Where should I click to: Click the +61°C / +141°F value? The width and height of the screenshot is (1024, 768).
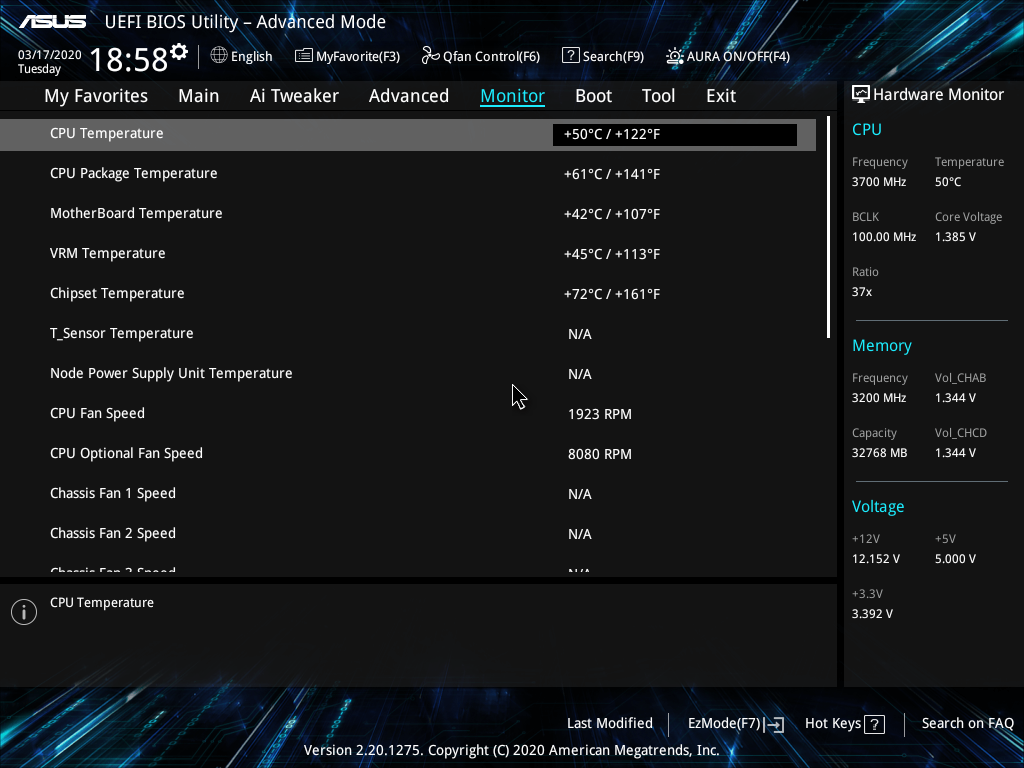[x=612, y=174]
